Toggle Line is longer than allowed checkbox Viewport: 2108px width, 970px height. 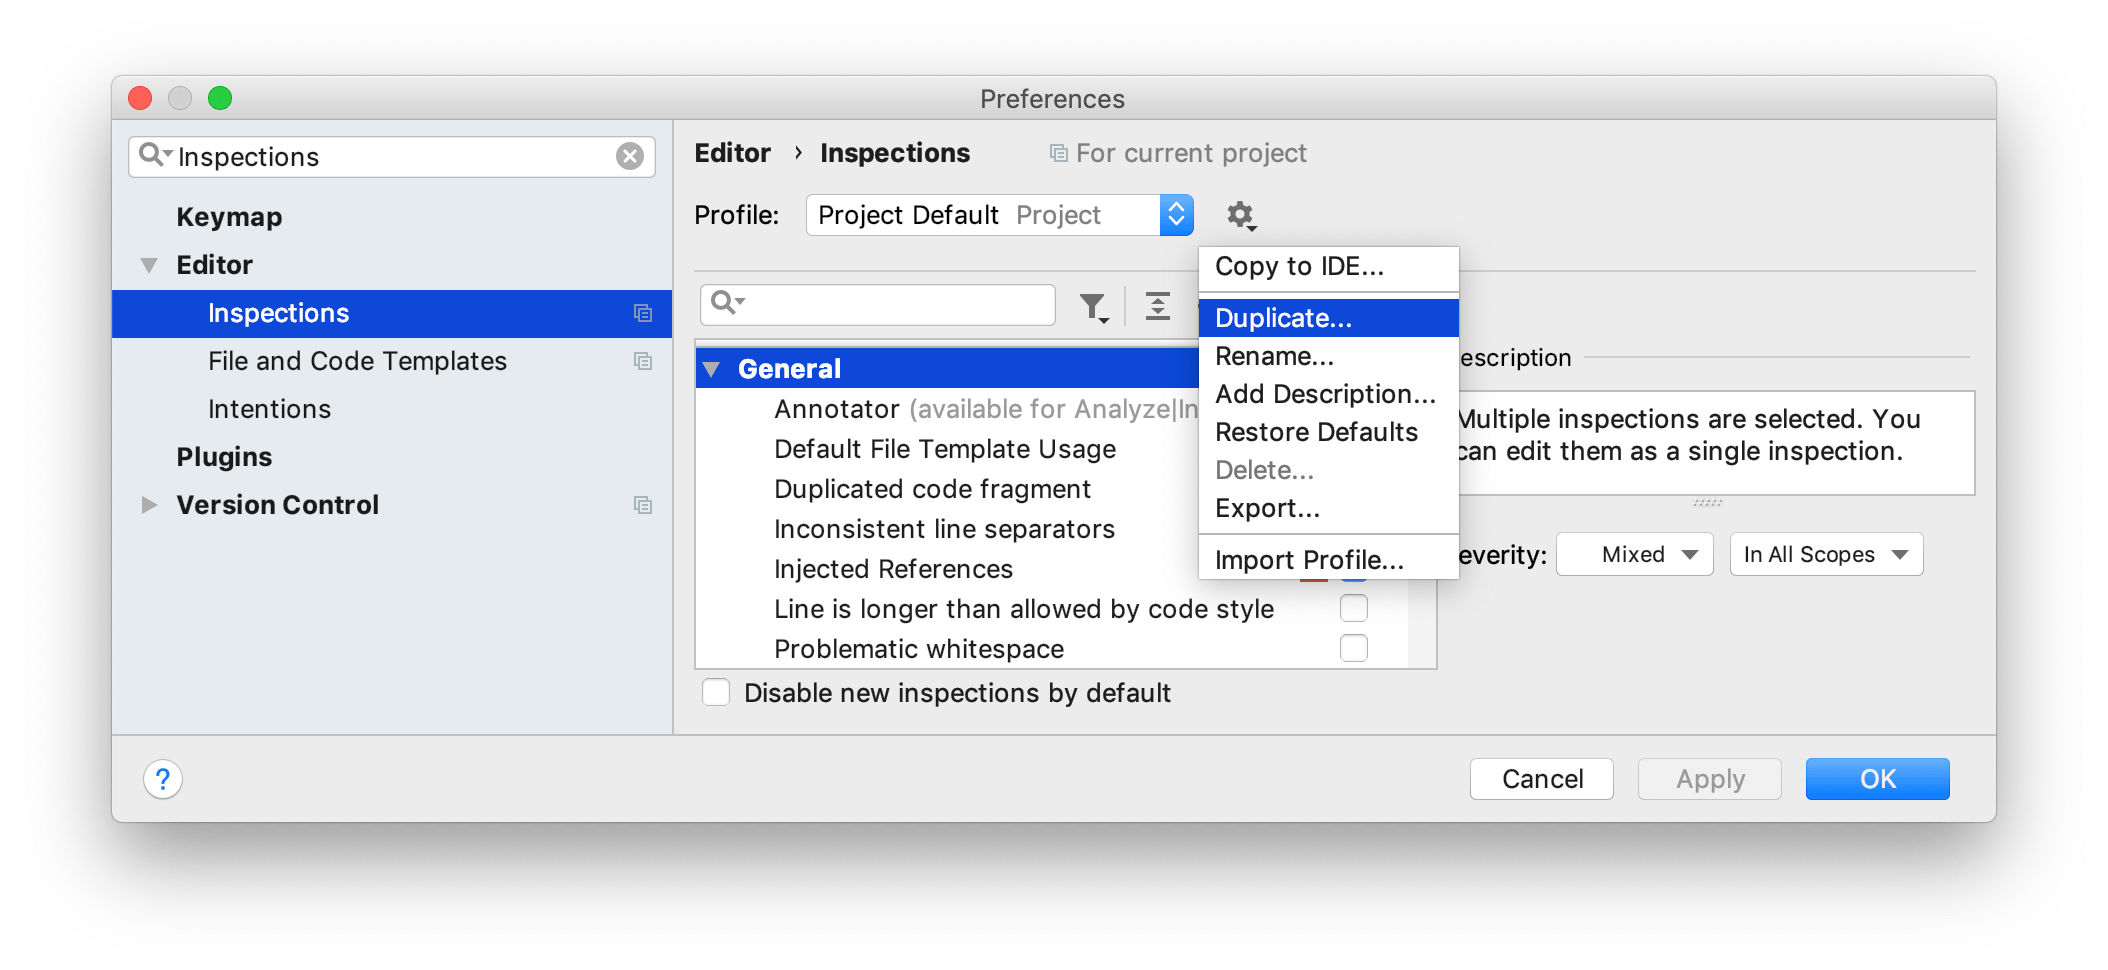[1353, 608]
